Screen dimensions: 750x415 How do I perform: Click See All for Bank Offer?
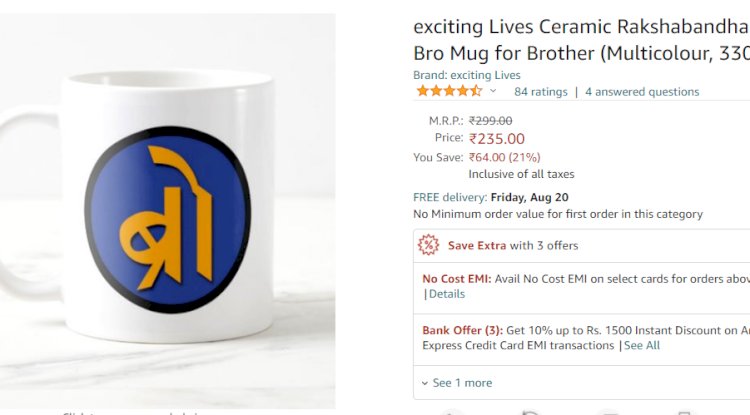click(x=642, y=345)
